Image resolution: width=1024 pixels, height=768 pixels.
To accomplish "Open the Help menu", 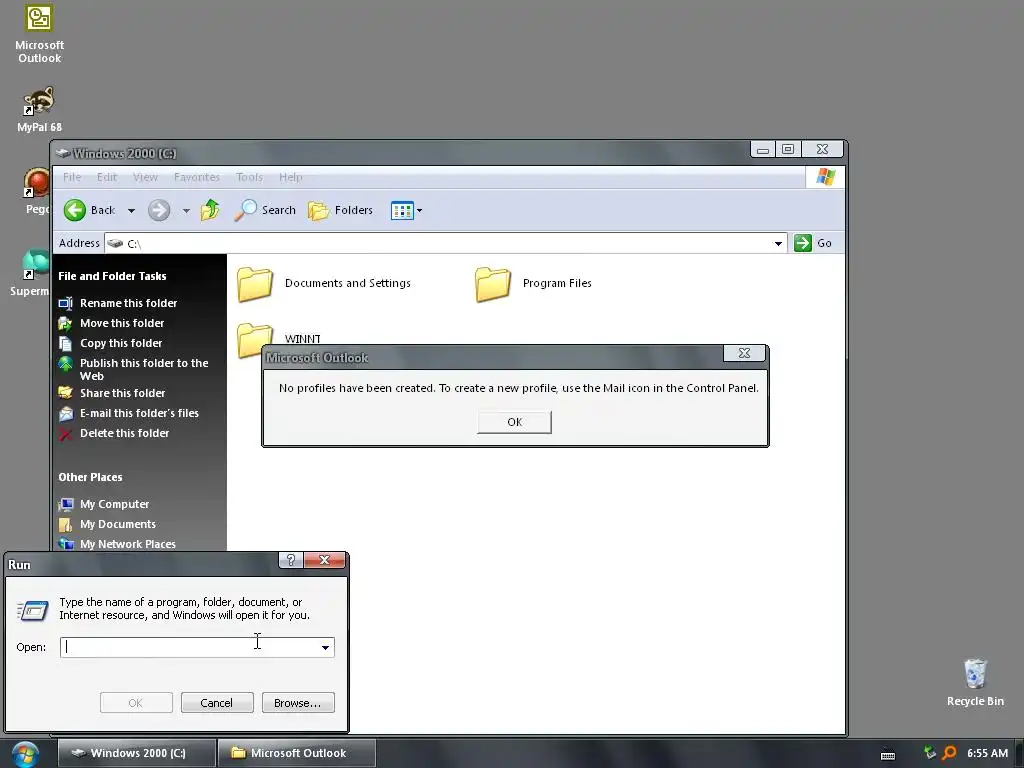I will pyautogui.click(x=291, y=177).
